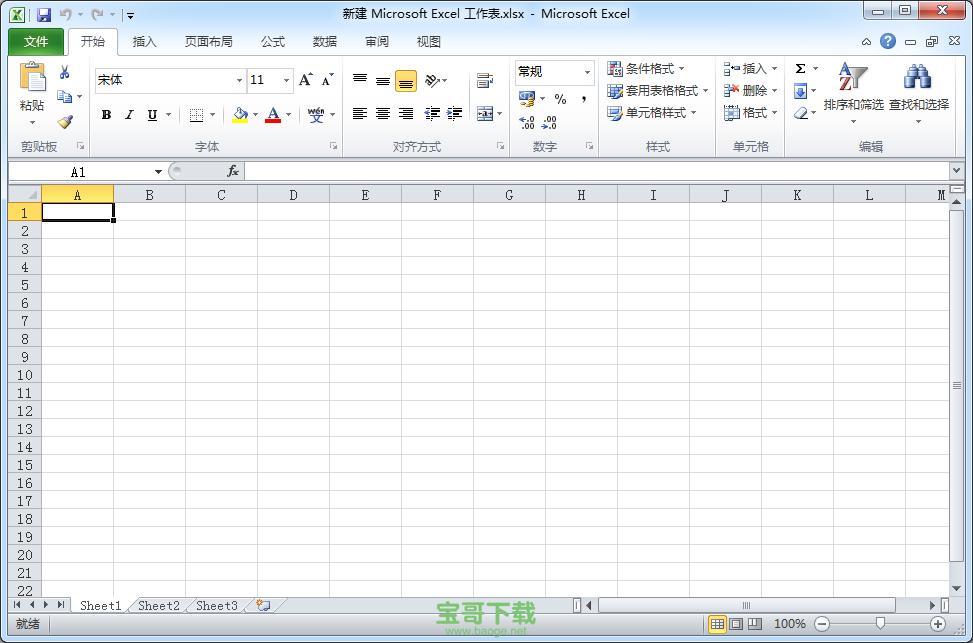This screenshot has height=643, width=973.
Task: Expand the font size dropdown
Action: point(283,80)
